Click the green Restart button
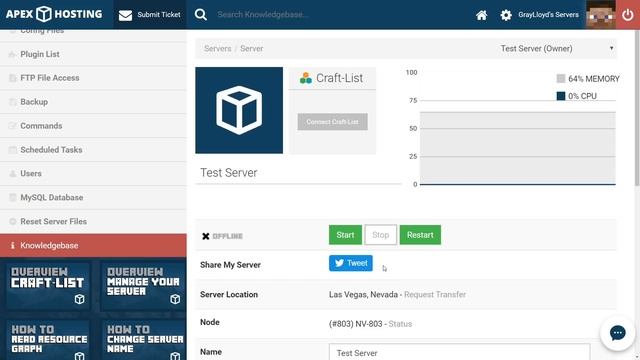 420,235
